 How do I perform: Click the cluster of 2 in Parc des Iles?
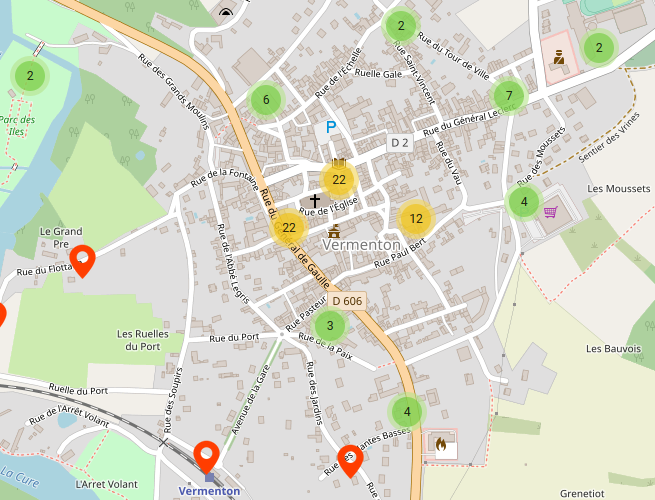coord(30,76)
